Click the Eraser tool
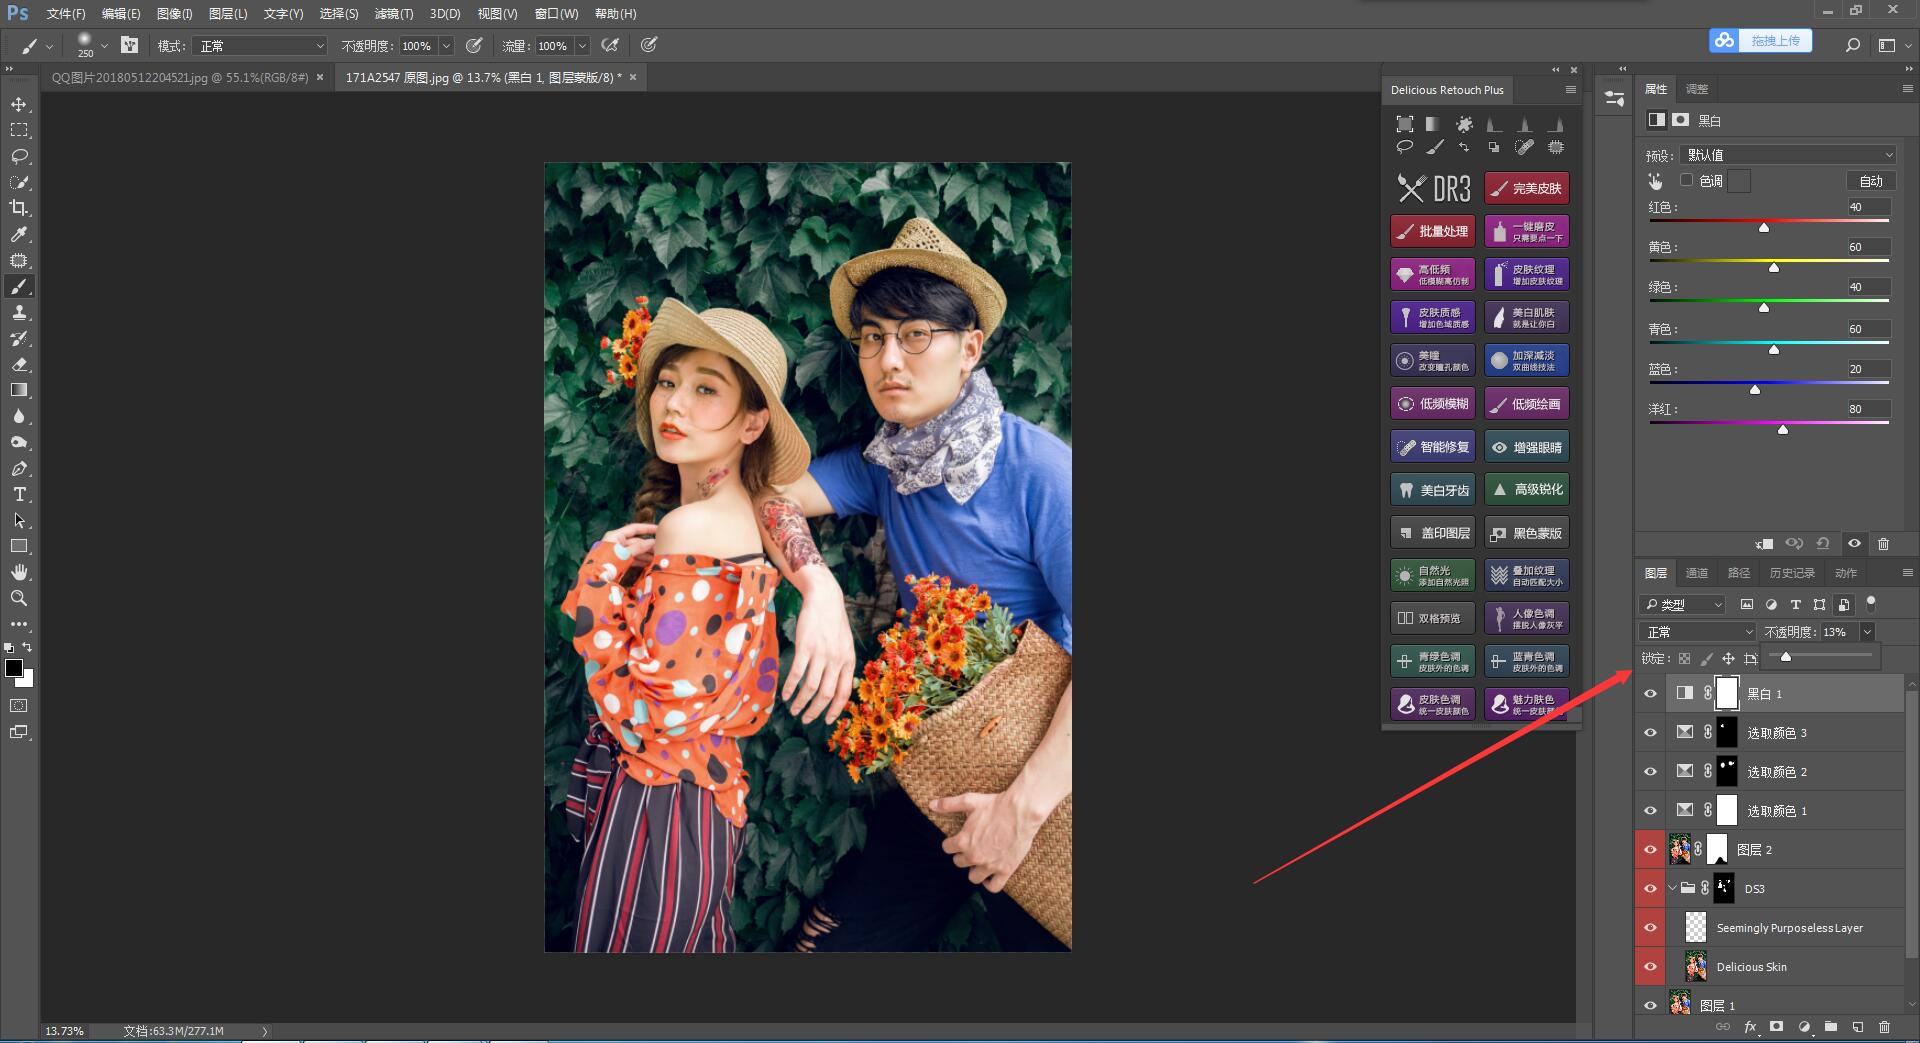The height and width of the screenshot is (1043, 1920). [19, 365]
